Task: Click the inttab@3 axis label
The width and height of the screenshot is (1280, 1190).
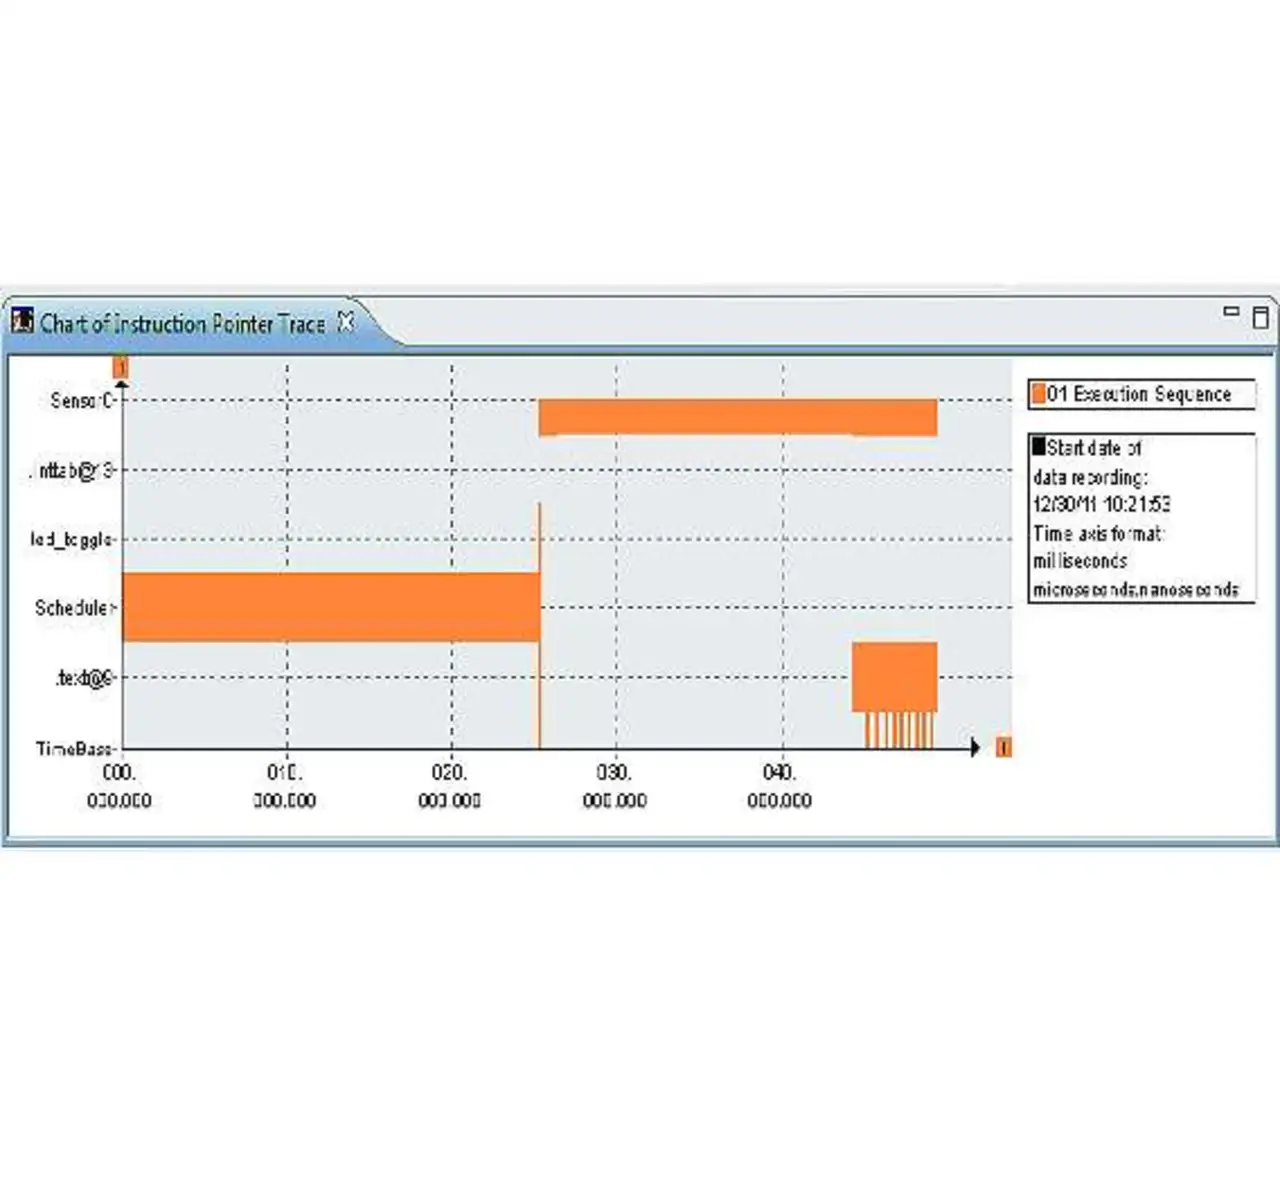Action: (72, 470)
